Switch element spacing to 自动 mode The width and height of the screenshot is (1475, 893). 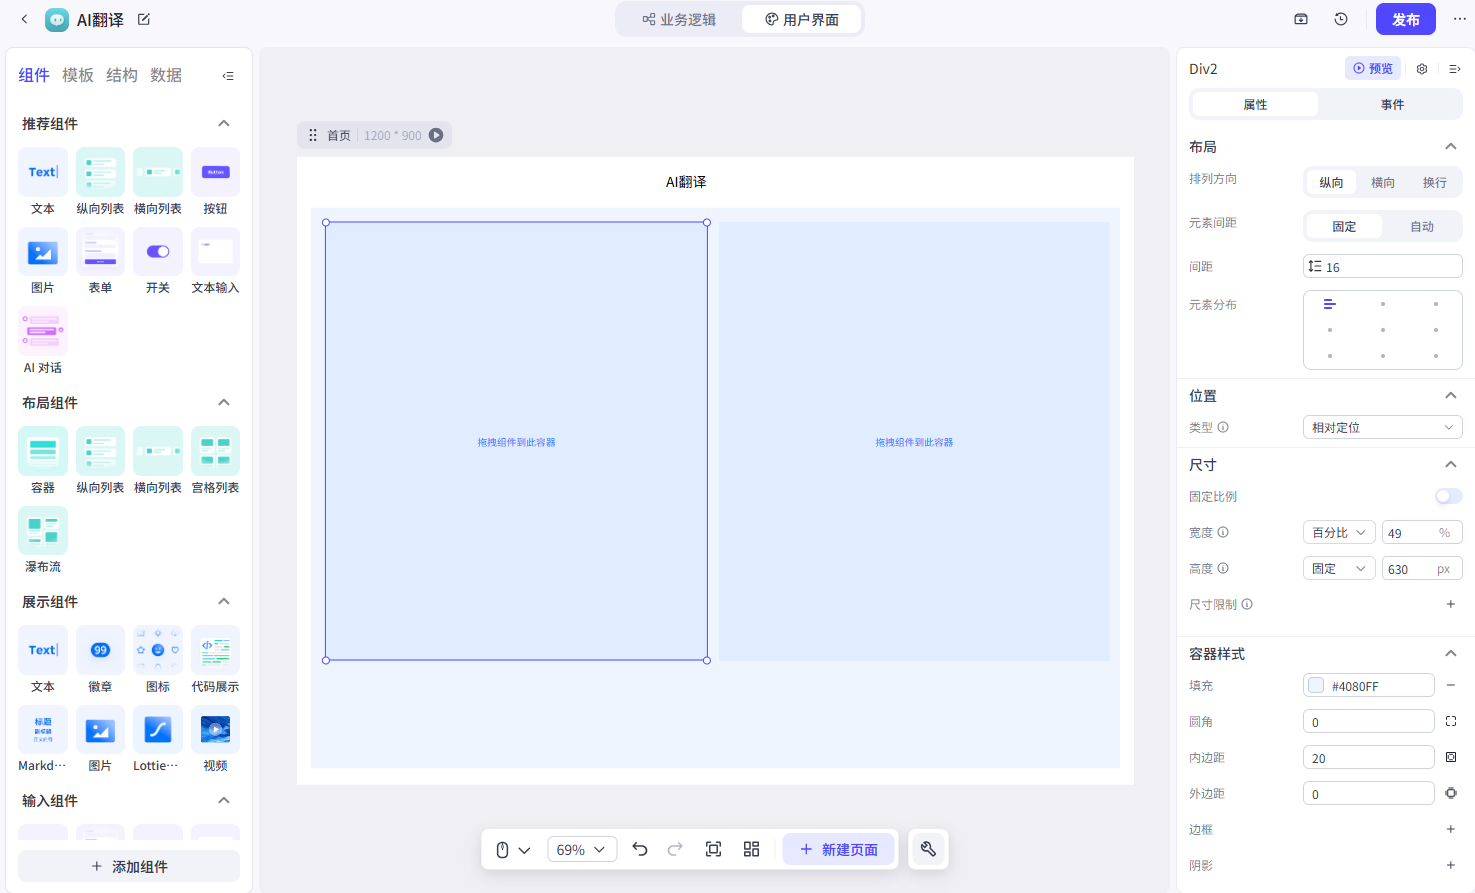pos(1422,226)
